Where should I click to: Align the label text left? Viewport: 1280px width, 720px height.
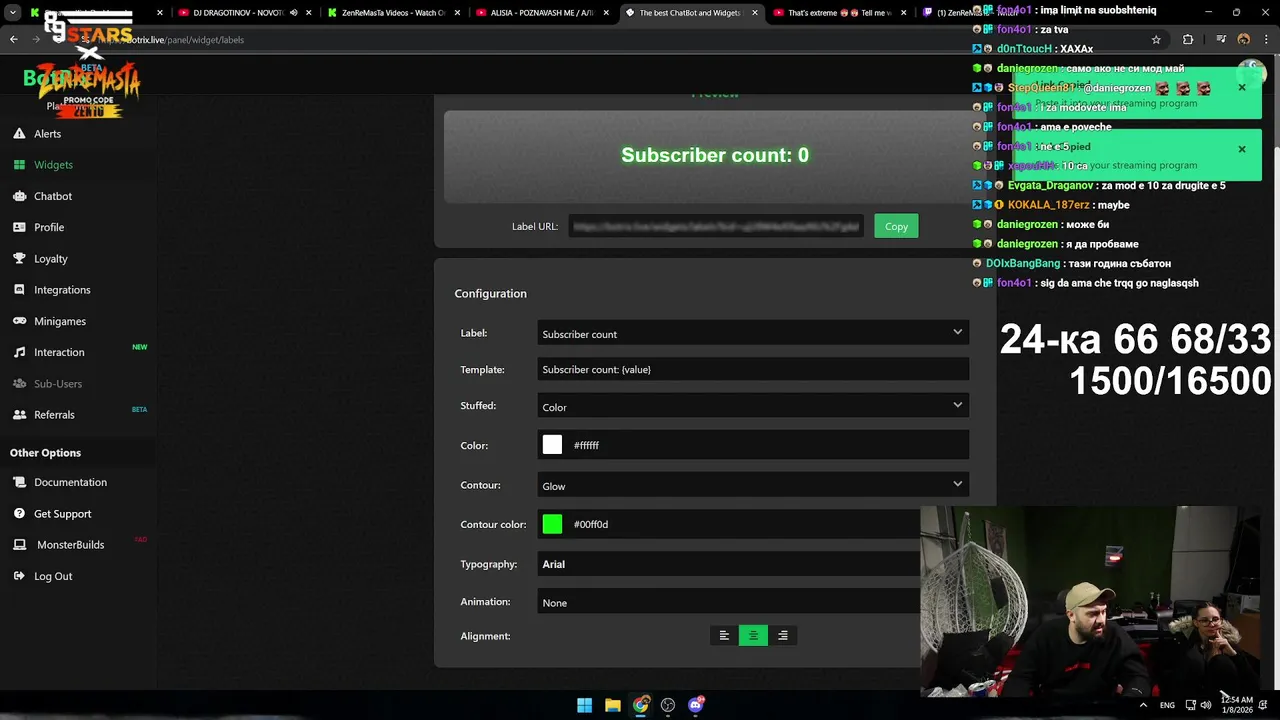tap(724, 635)
